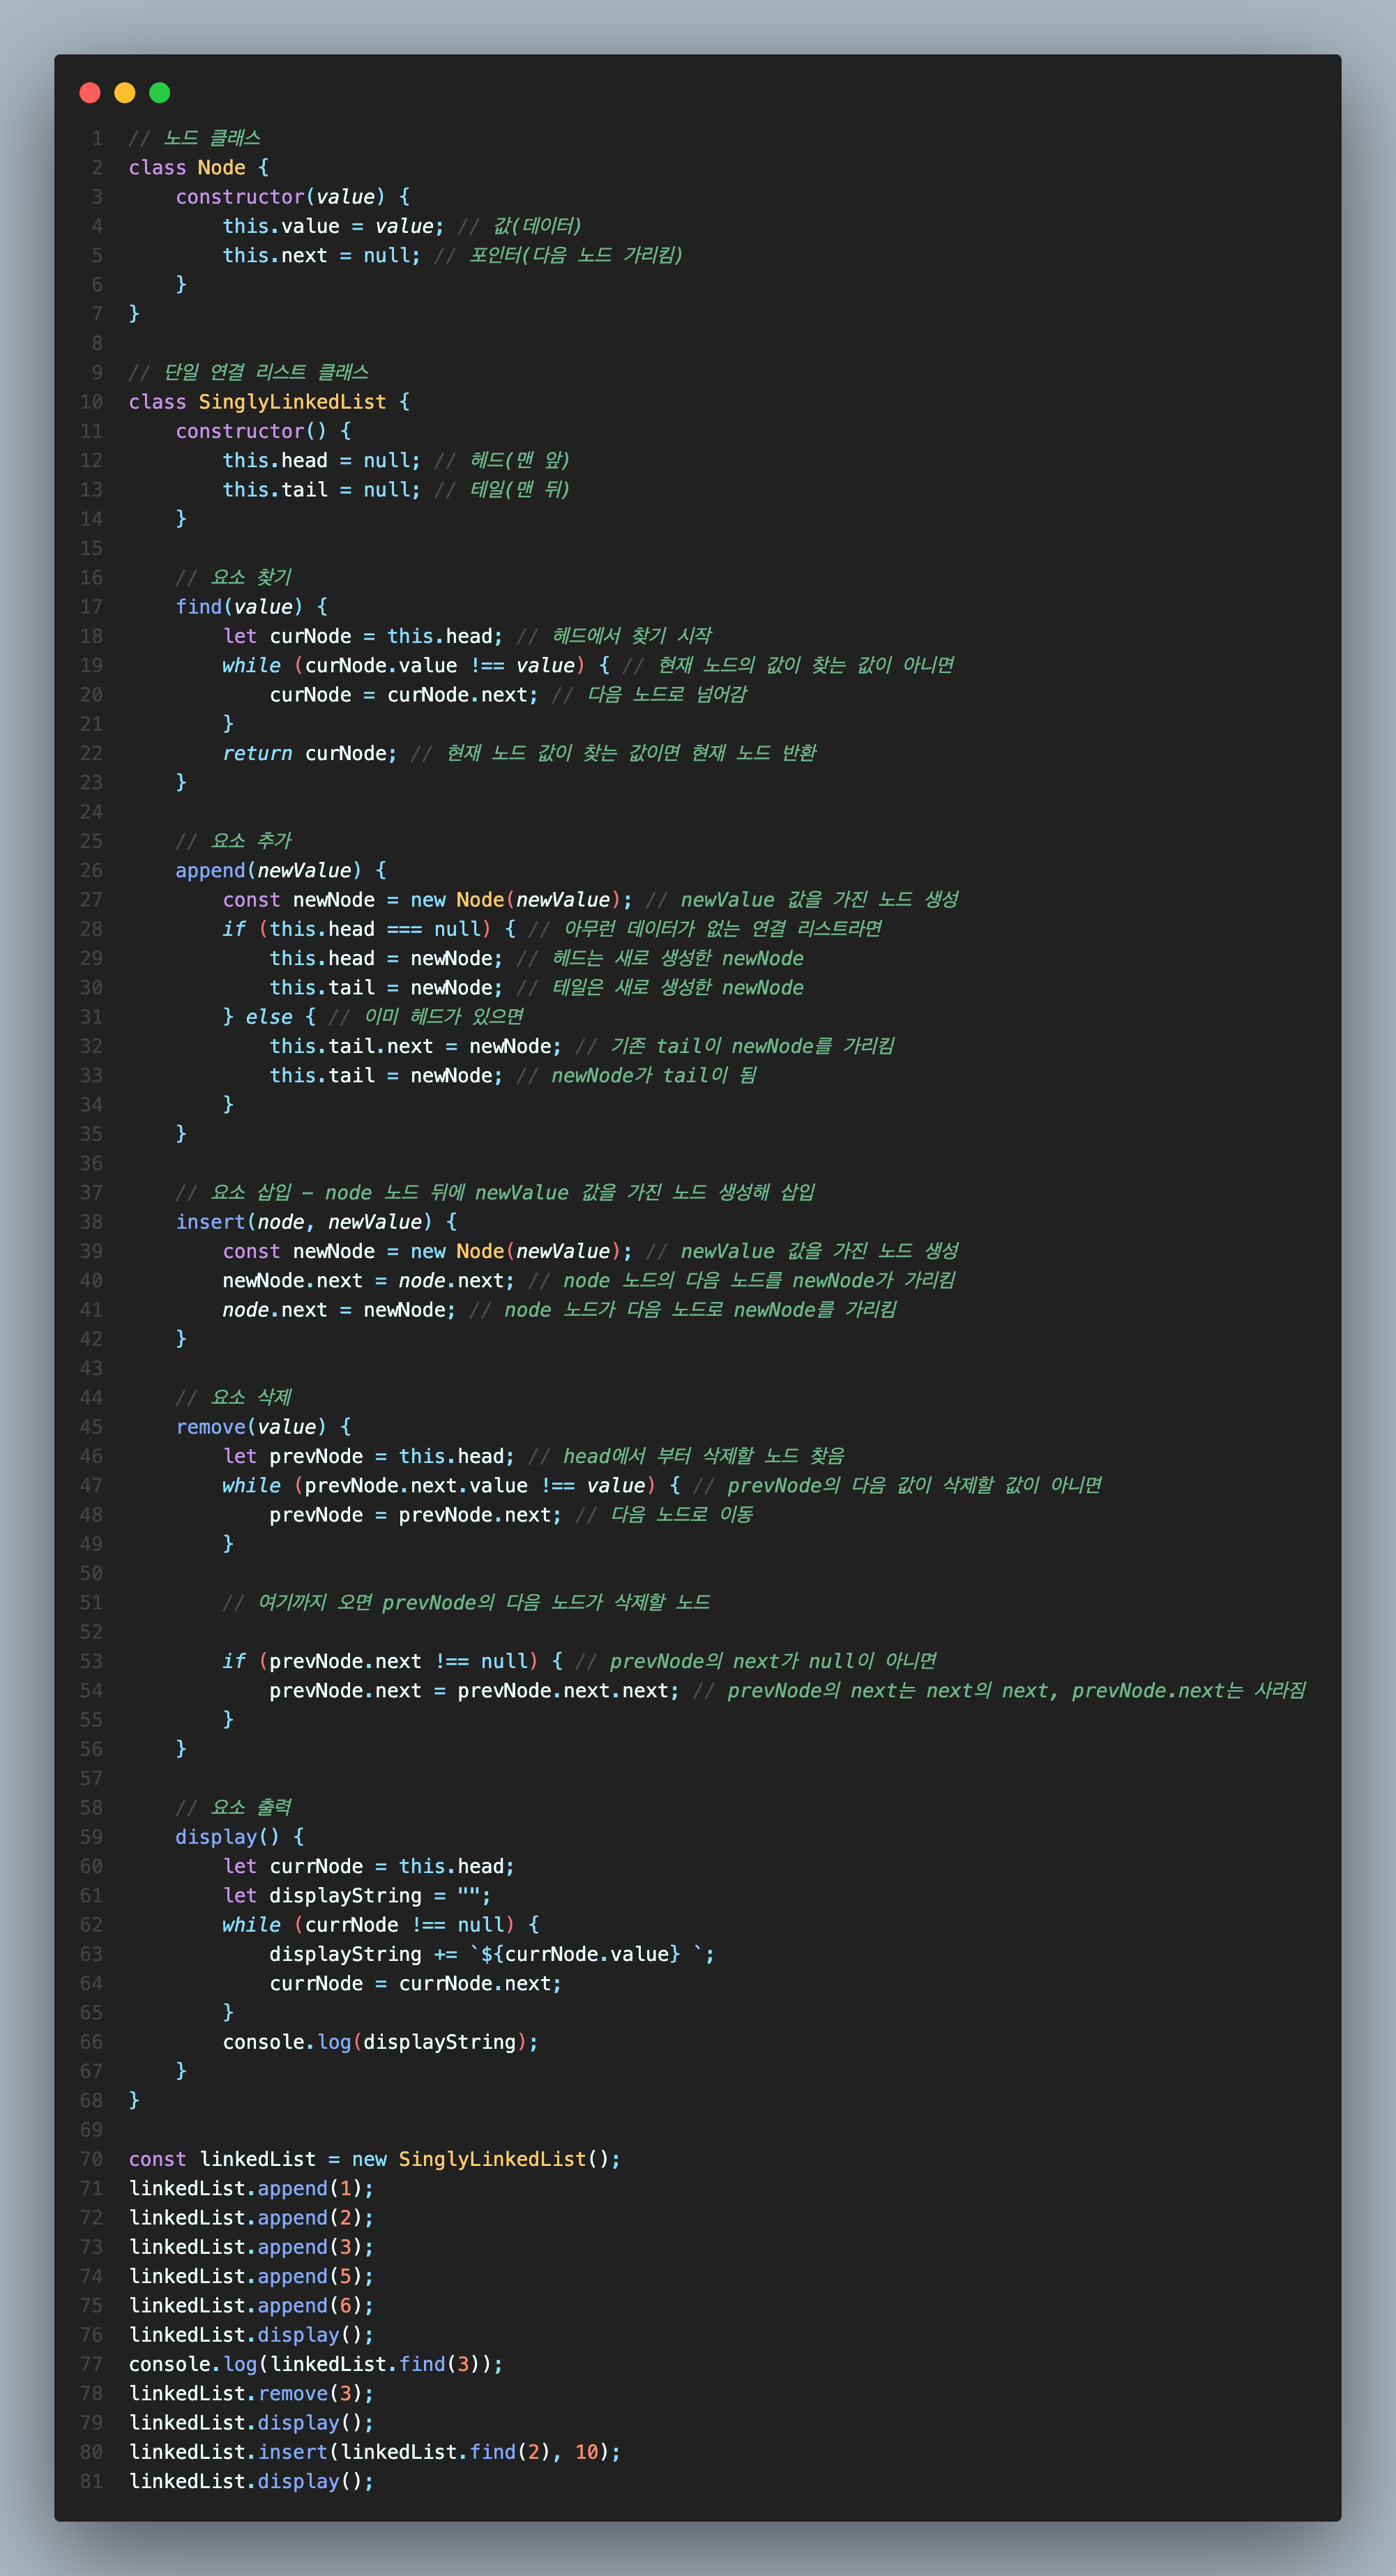Screen dimensions: 1396x2576
Task: Click 'this.tail.next = newNode' statement
Action: [414, 1046]
